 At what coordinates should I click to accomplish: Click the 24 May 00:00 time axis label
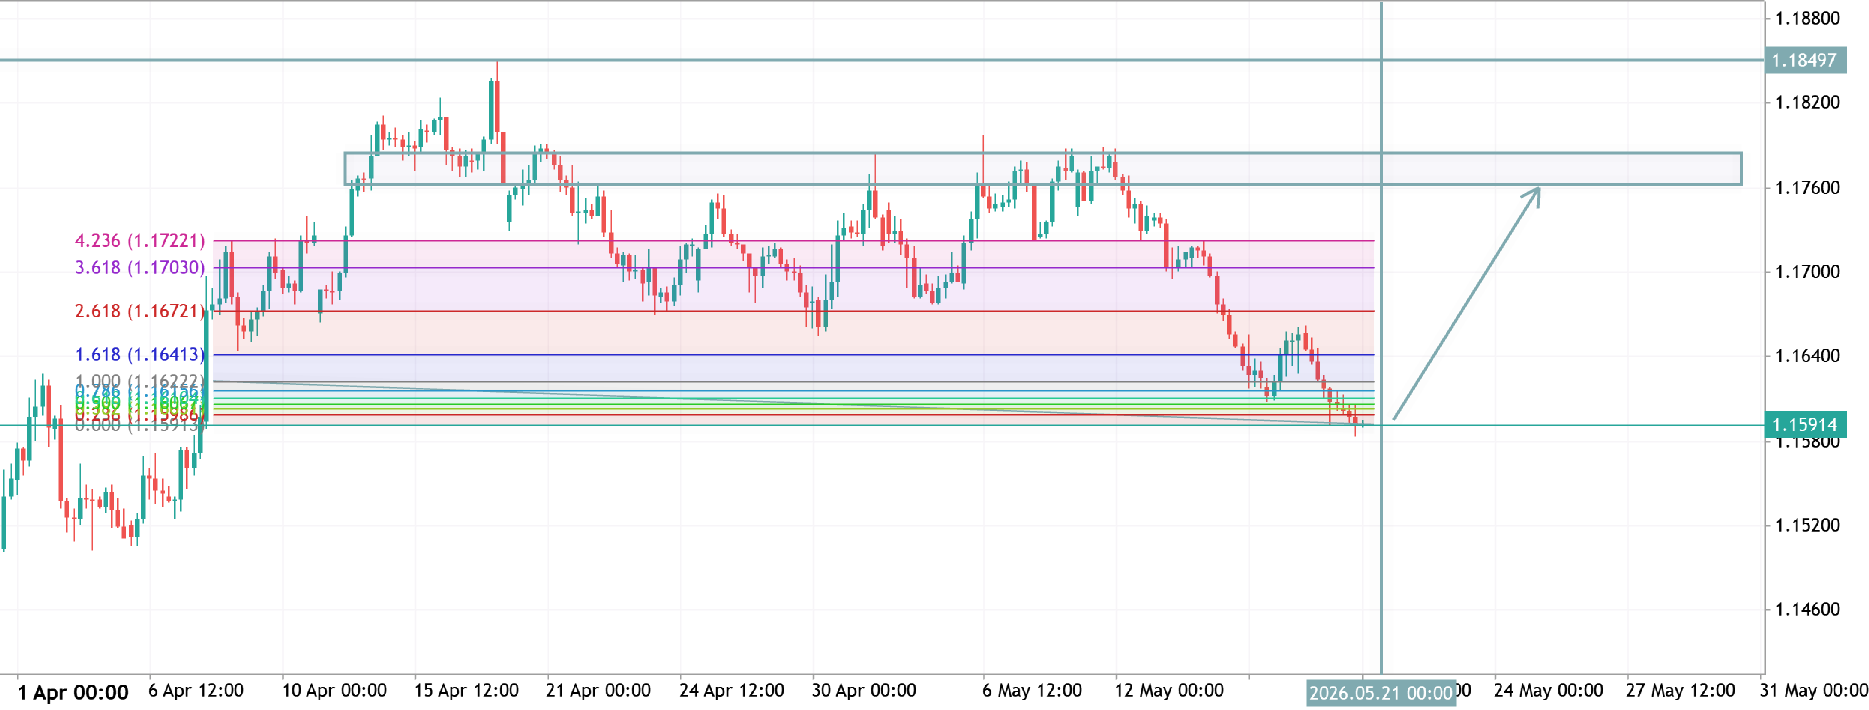1549,691
